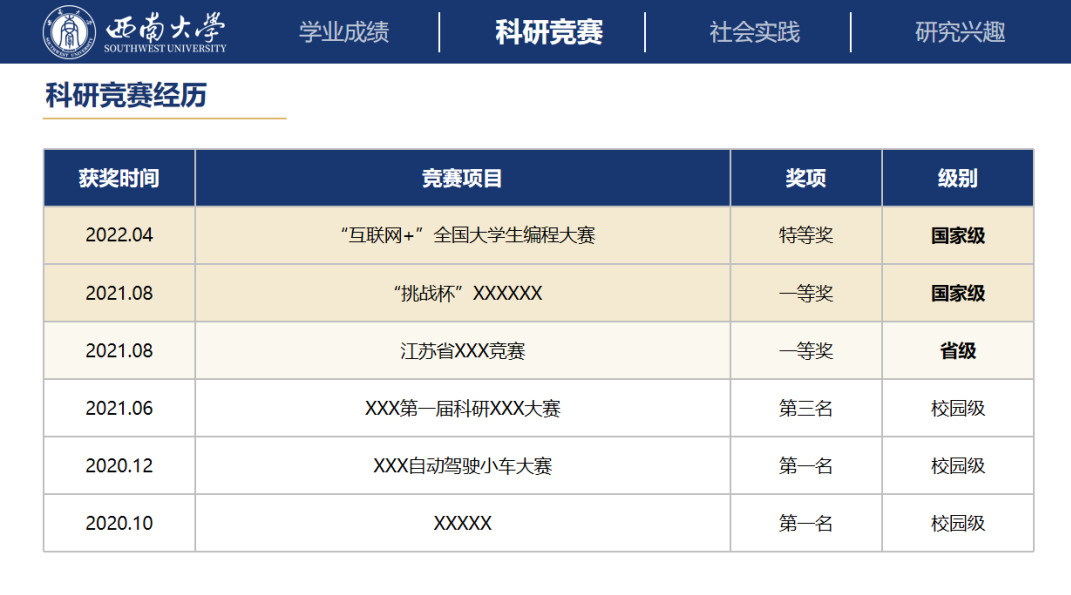1071x595 pixels.
Task: Switch to the 社会实践 tab
Action: (754, 32)
